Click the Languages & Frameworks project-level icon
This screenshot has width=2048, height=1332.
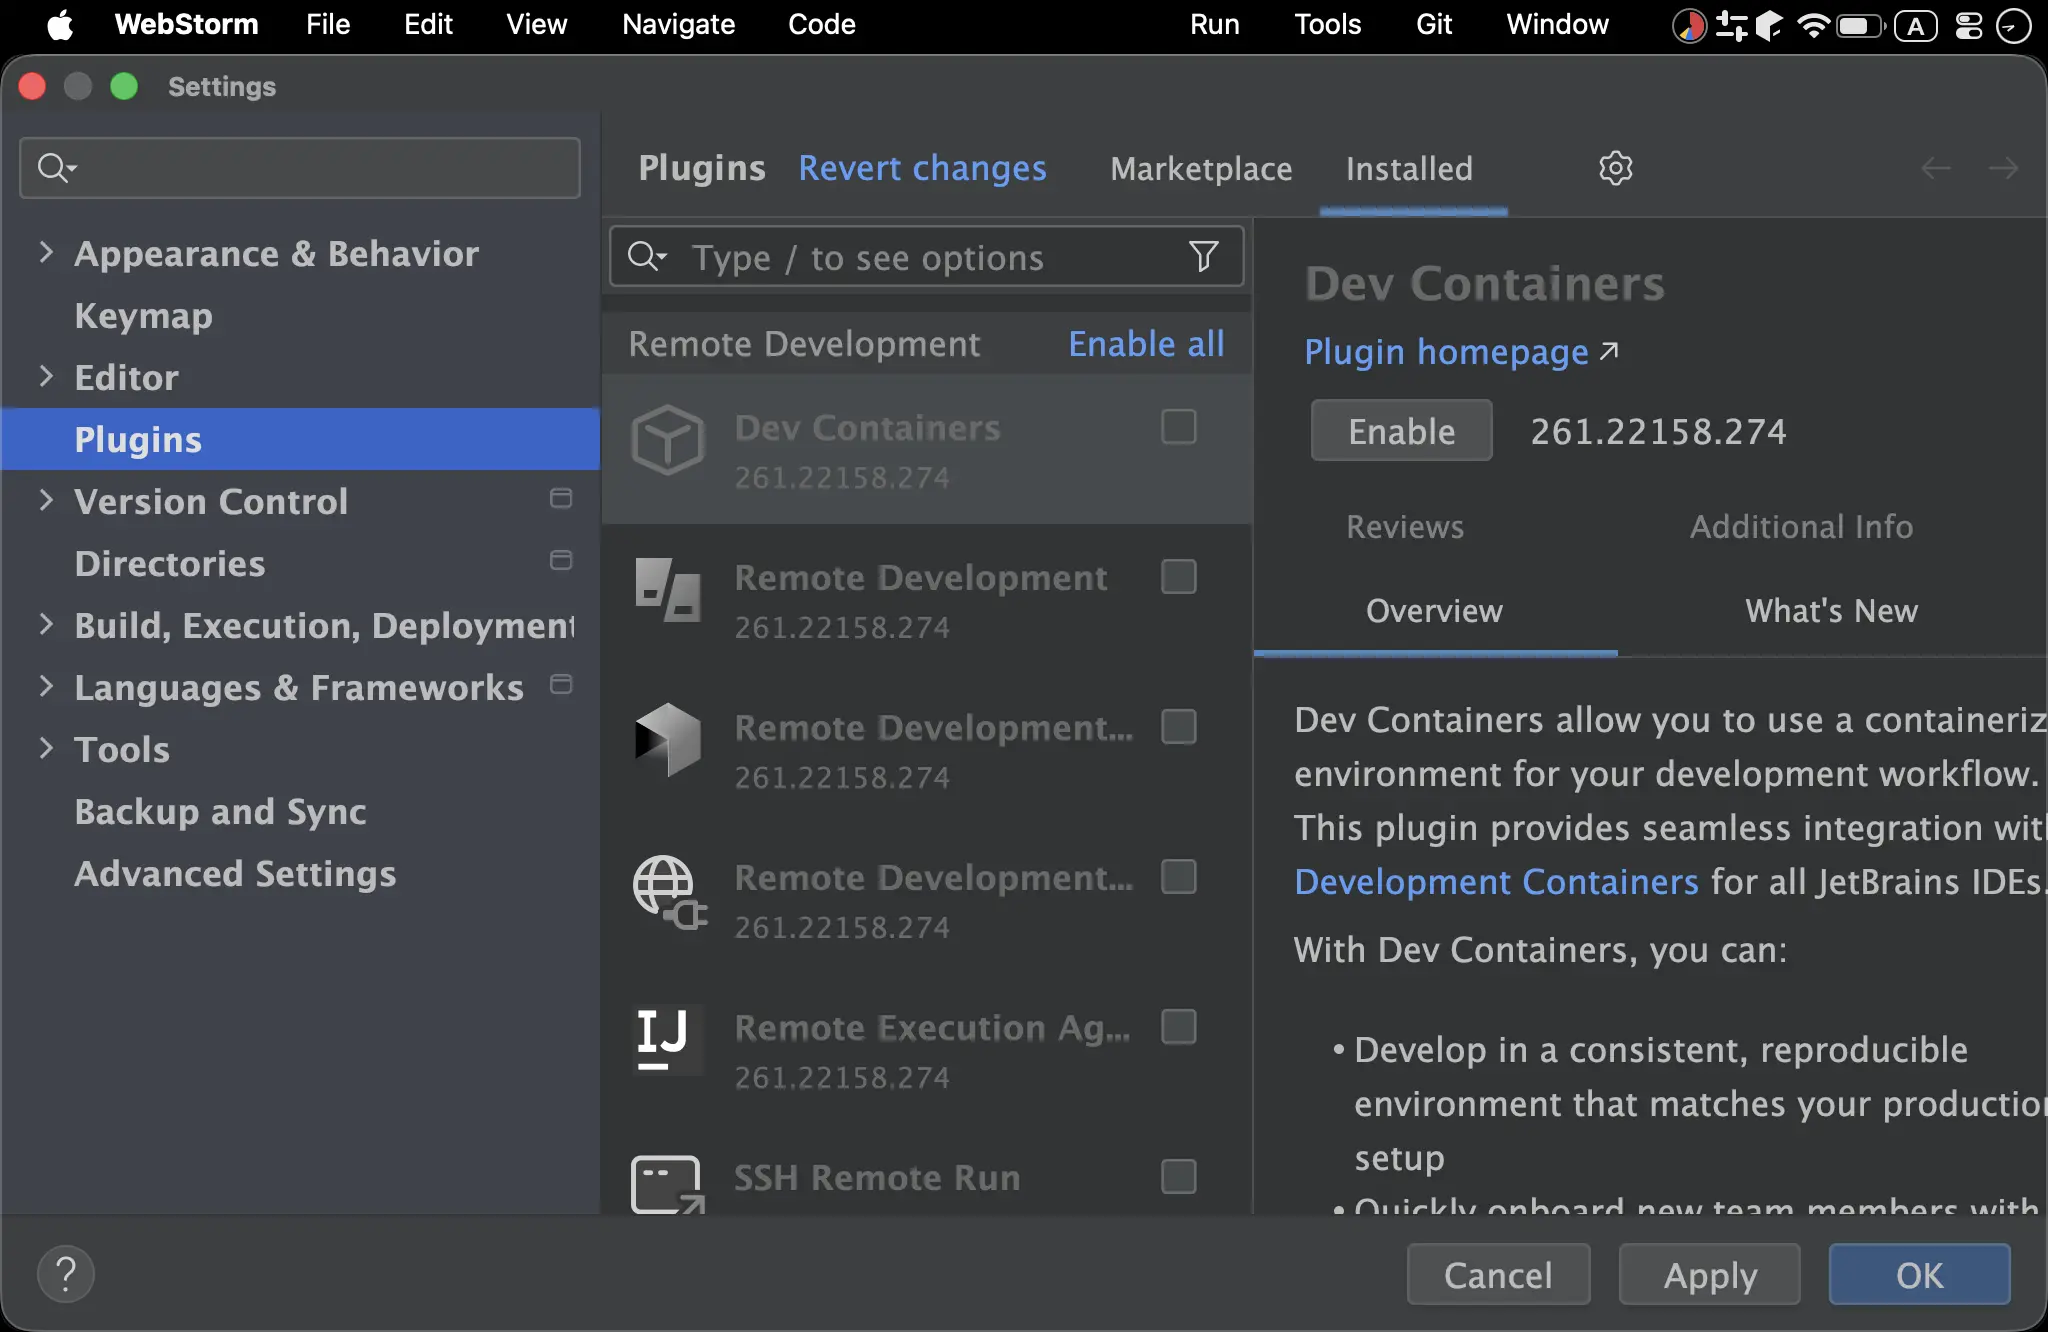[561, 684]
